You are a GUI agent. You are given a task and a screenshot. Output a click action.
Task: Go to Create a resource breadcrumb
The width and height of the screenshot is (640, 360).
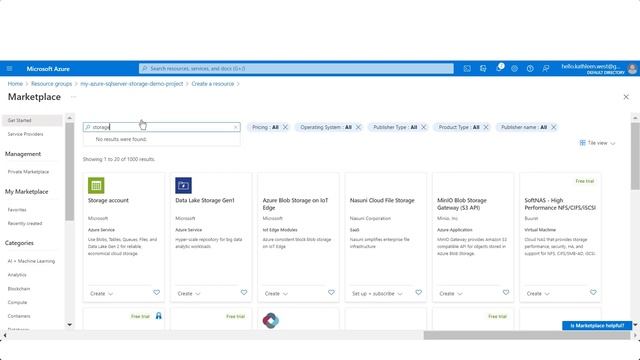coord(213,84)
